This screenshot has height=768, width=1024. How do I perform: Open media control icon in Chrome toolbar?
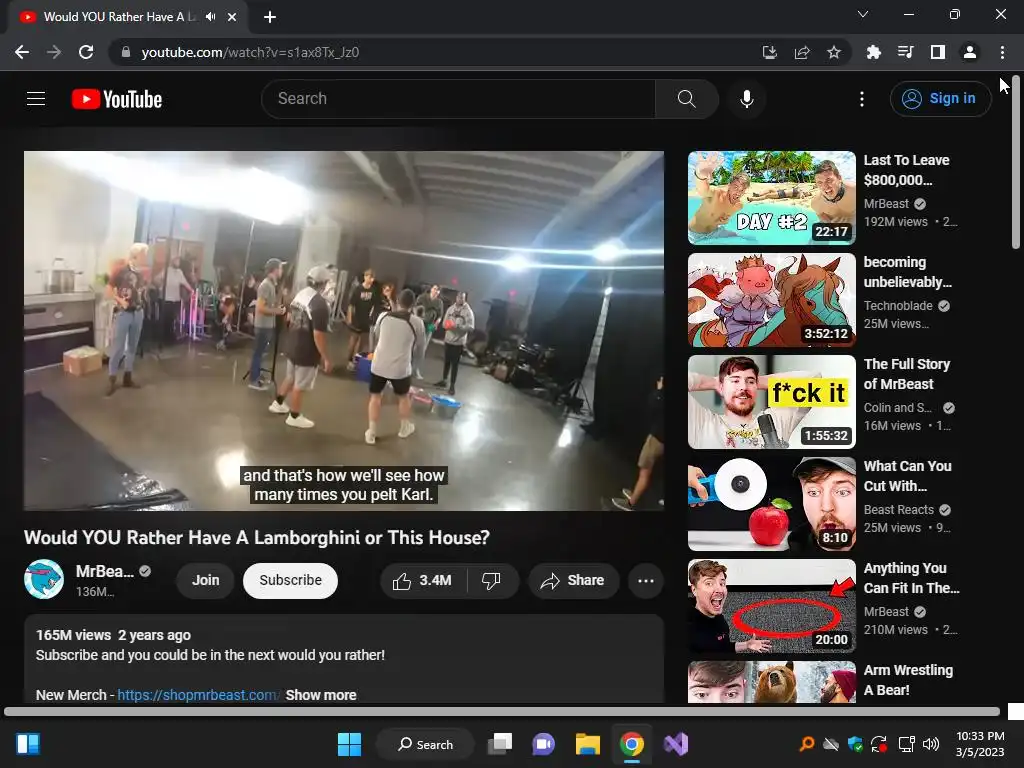[x=905, y=52]
